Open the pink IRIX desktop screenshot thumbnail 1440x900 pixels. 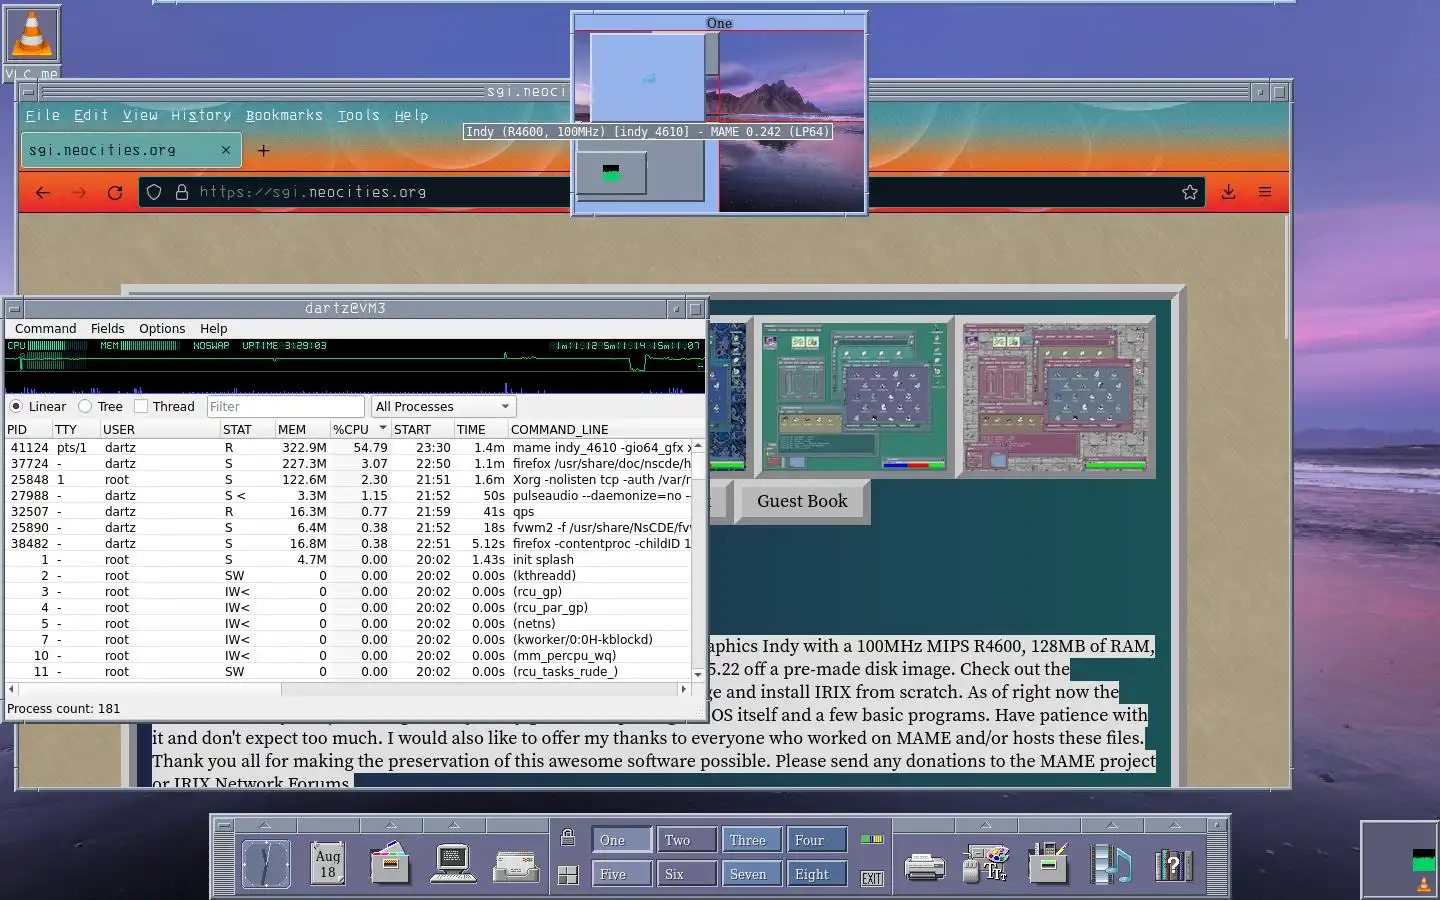pyautogui.click(x=1055, y=398)
